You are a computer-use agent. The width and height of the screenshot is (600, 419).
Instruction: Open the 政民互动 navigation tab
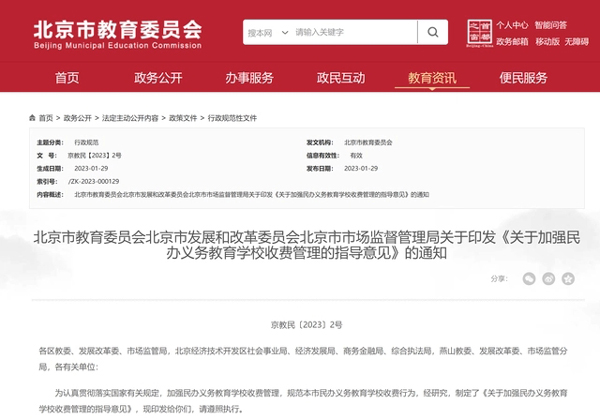[341, 78]
